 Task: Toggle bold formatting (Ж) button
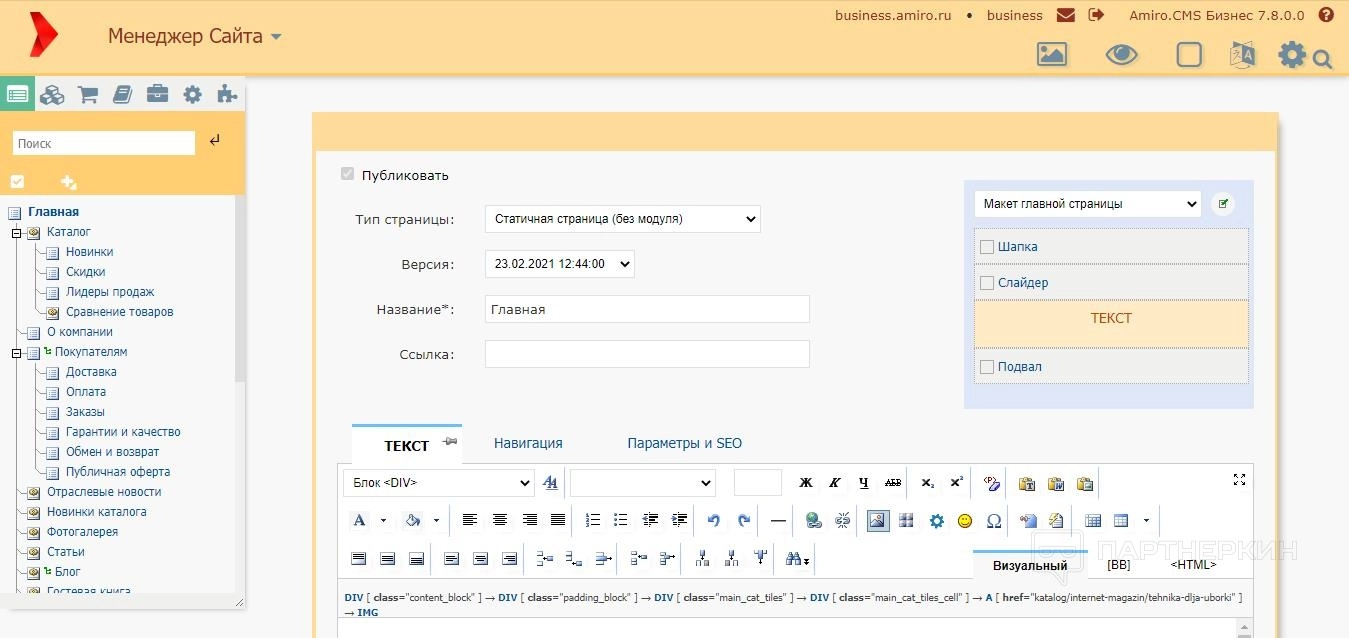(806, 483)
